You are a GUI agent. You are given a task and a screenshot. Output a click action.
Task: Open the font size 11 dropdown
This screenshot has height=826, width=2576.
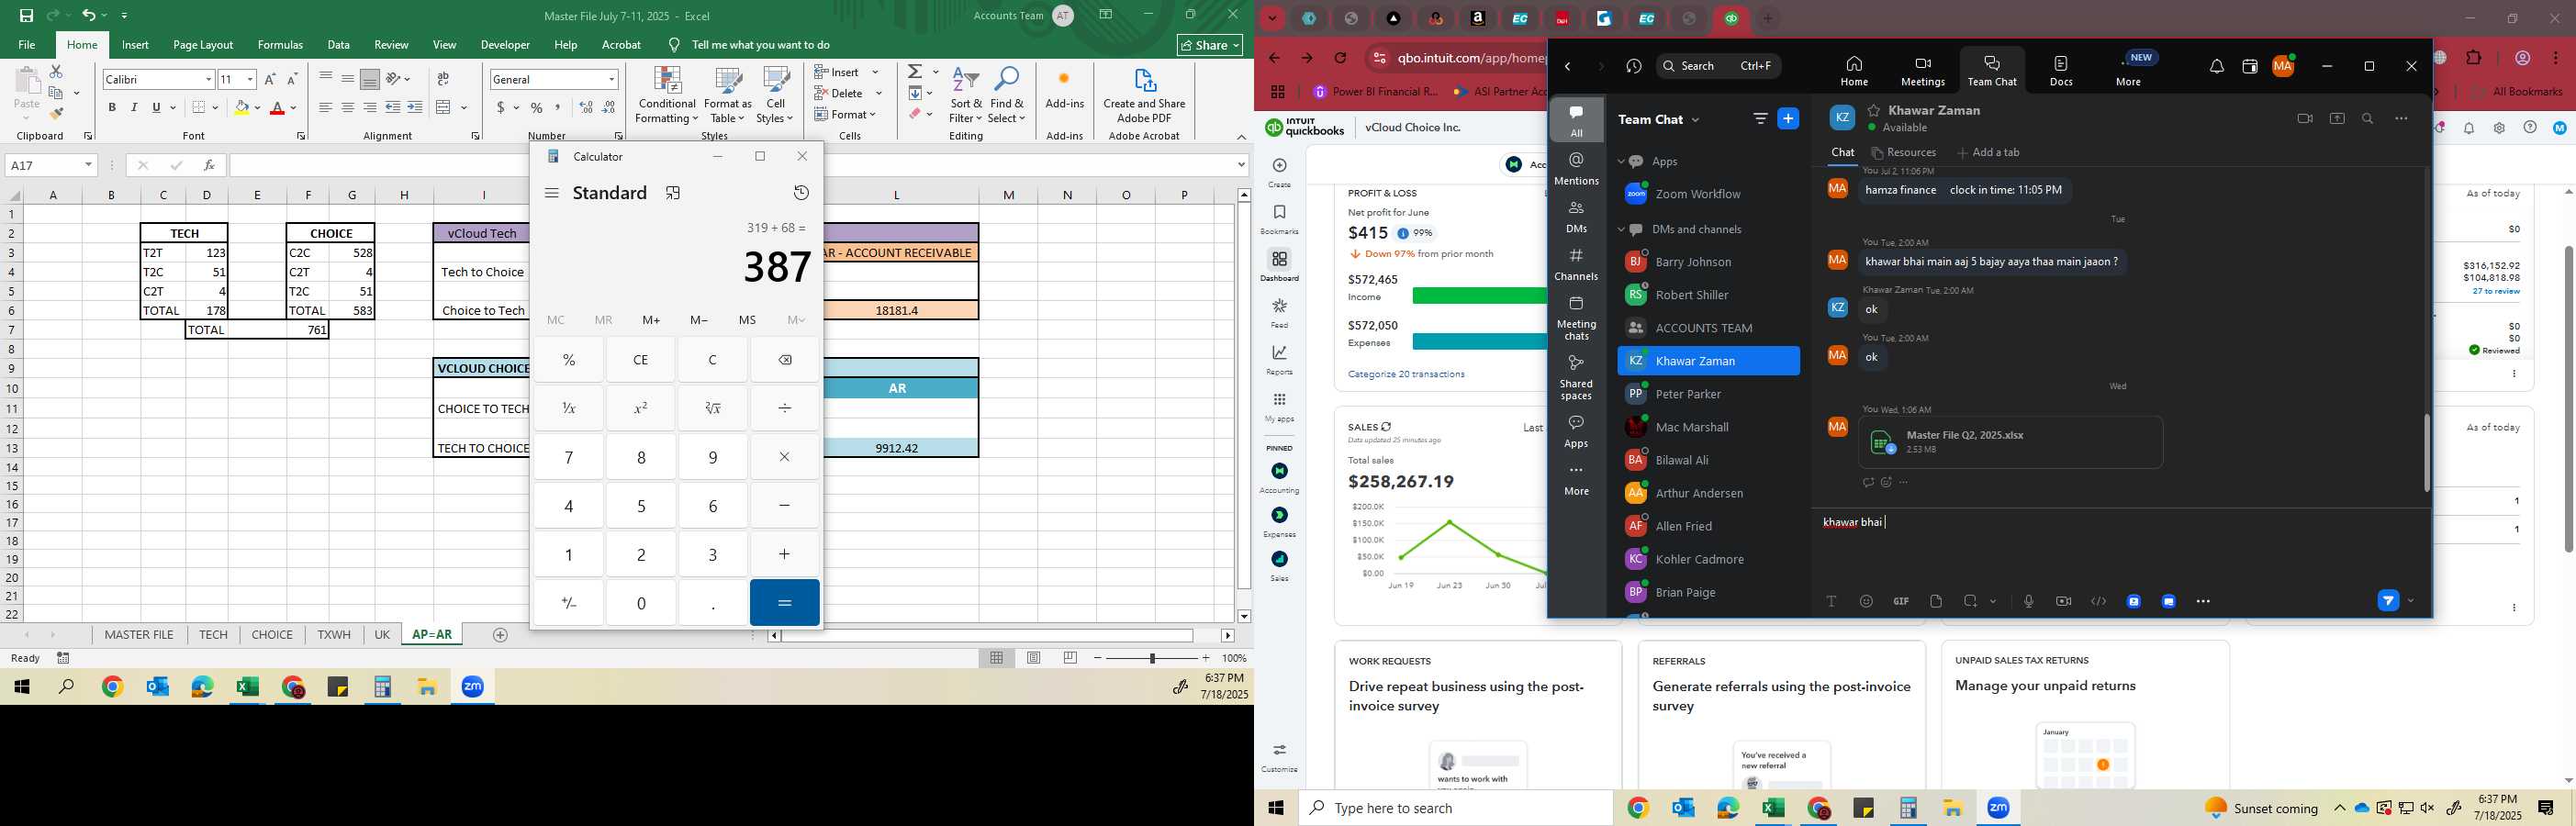(x=250, y=79)
